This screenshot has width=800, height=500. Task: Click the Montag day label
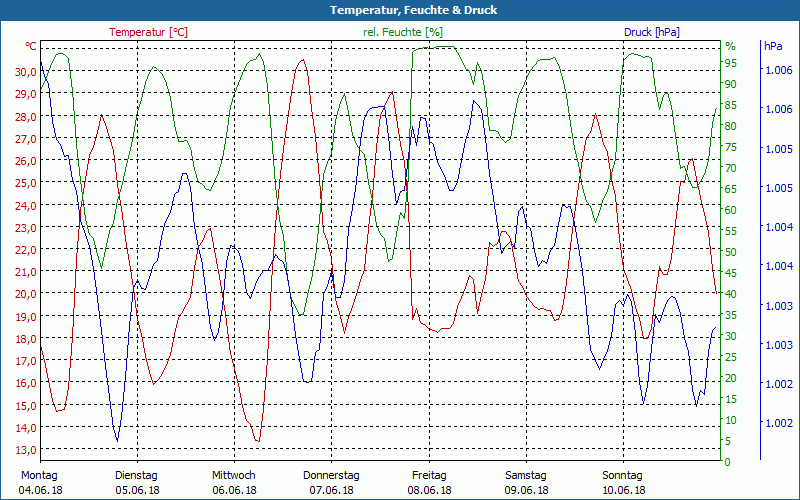coord(39,475)
